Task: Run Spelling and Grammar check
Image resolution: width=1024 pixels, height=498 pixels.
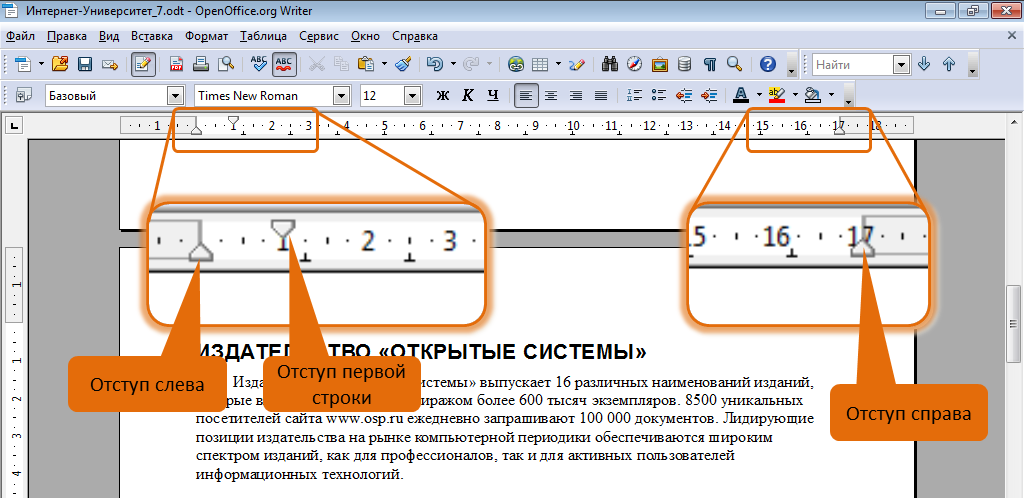Action: (x=259, y=64)
